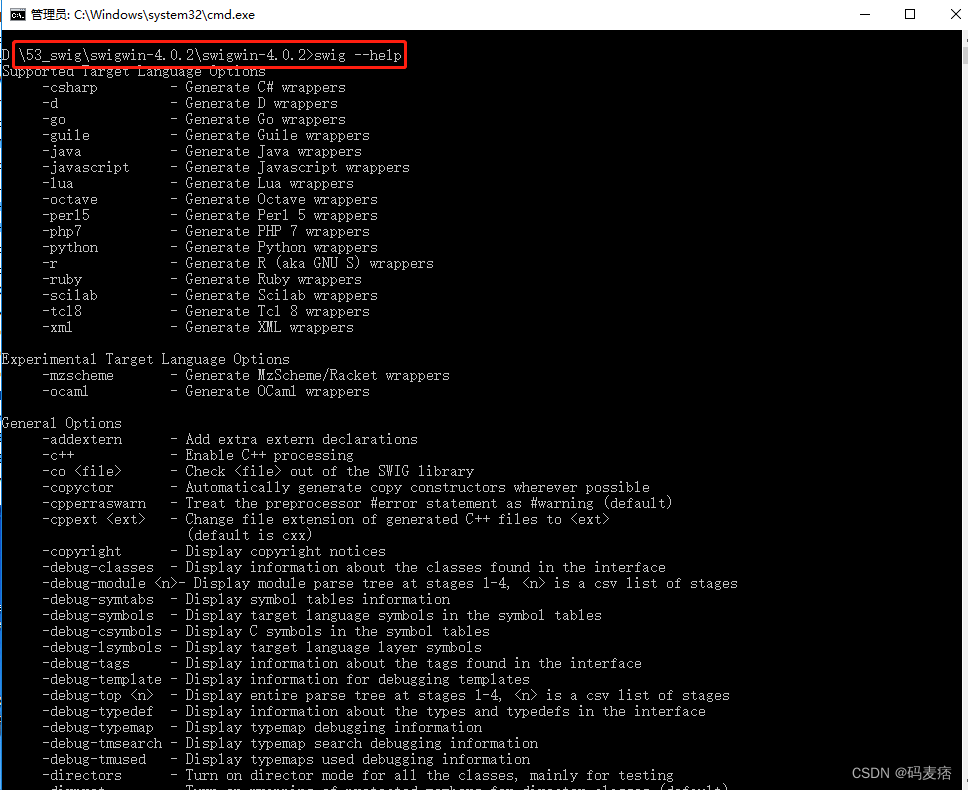Click the '-copyctor' option text

(x=78, y=488)
